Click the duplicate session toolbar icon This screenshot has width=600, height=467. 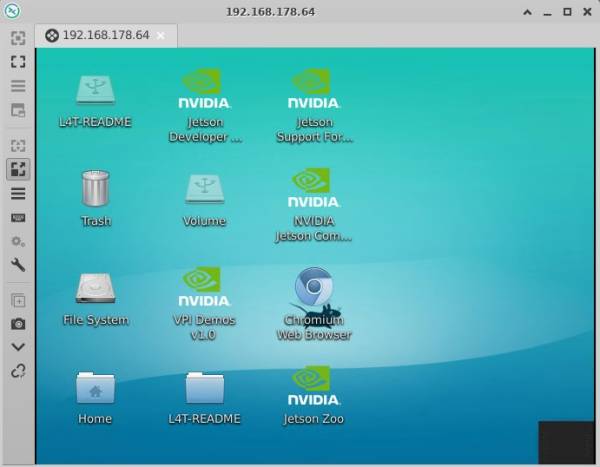(x=18, y=300)
